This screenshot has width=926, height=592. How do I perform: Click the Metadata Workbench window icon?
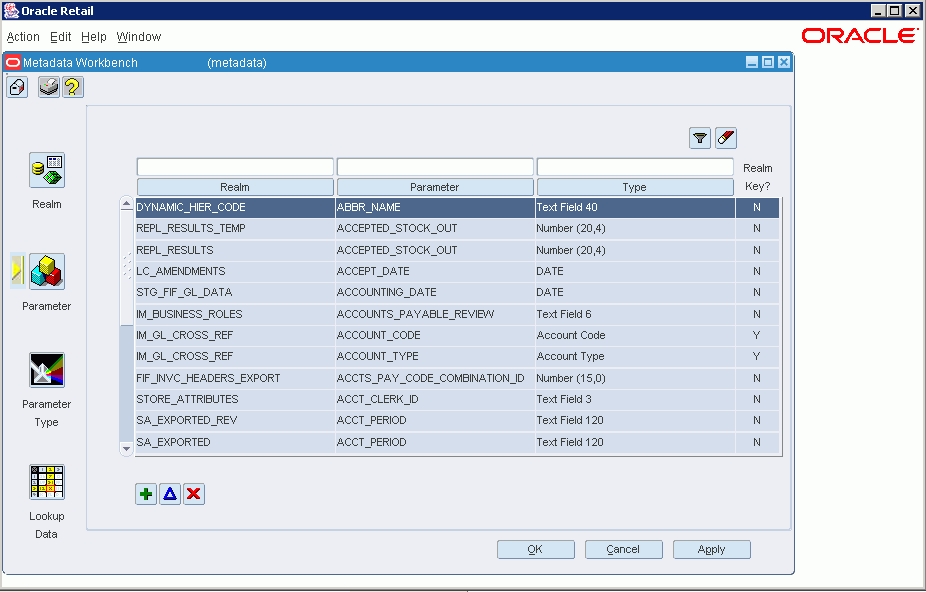13,63
